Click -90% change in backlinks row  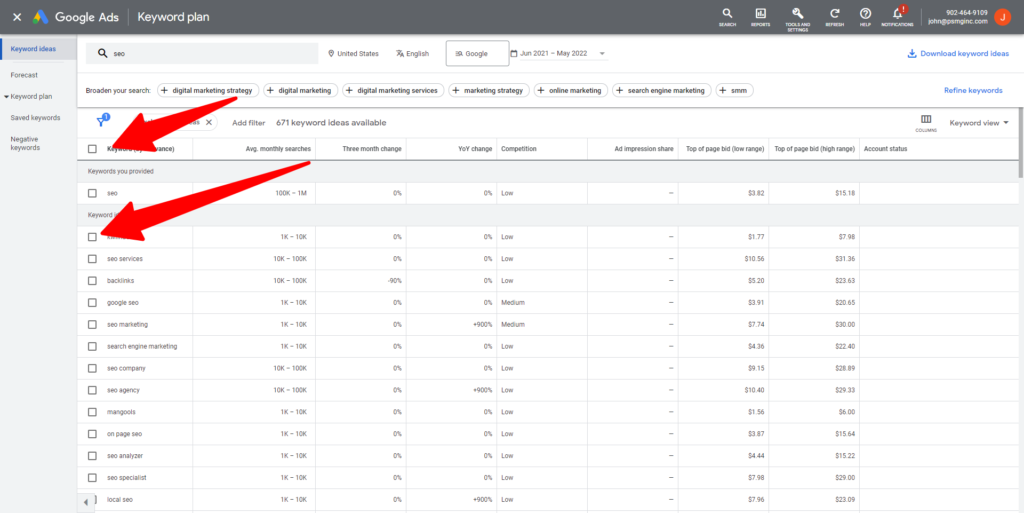click(x=394, y=281)
